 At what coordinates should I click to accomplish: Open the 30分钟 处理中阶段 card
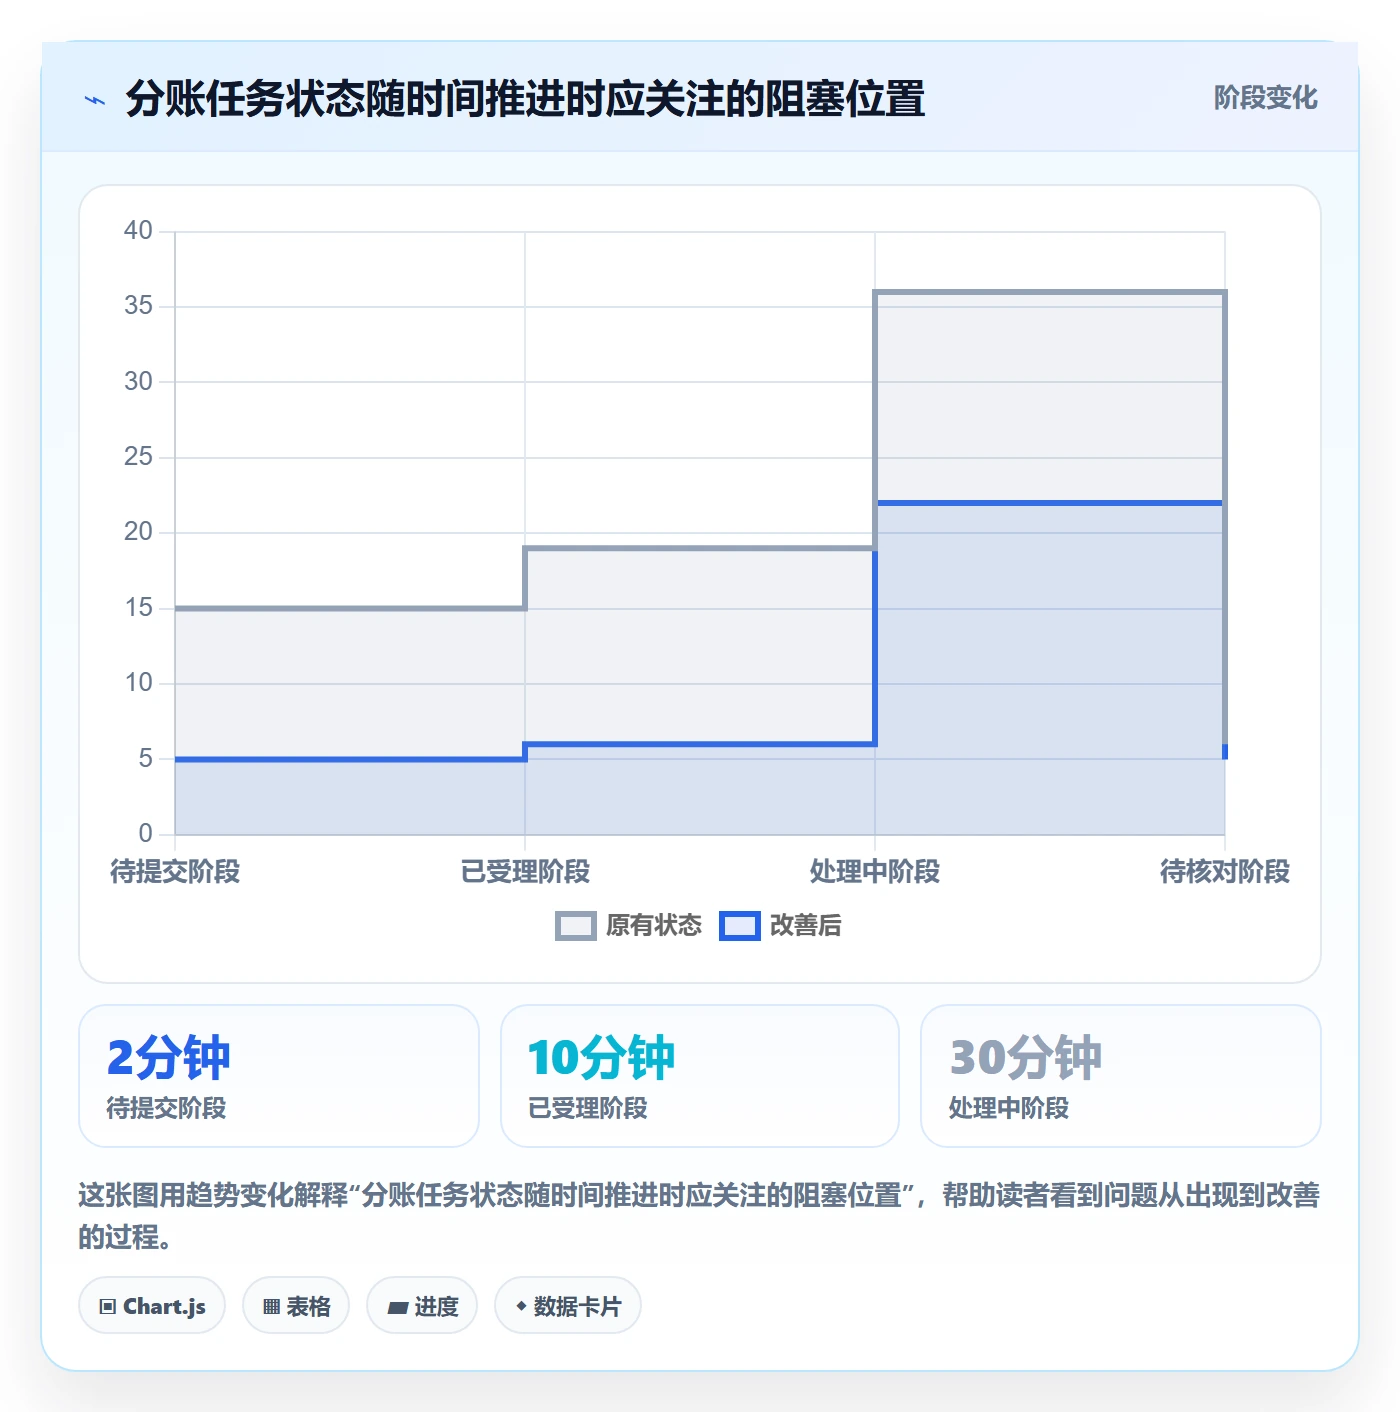pyautogui.click(x=1121, y=1076)
